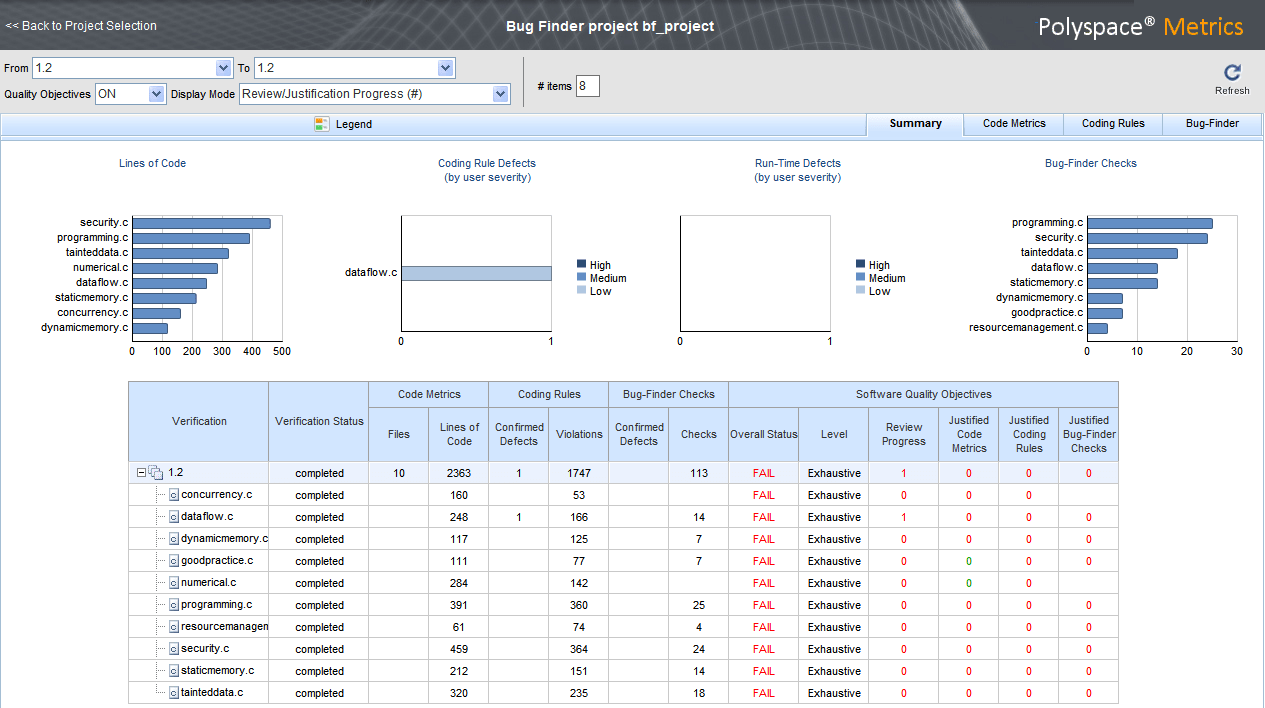Click the Legend icon

321,124
